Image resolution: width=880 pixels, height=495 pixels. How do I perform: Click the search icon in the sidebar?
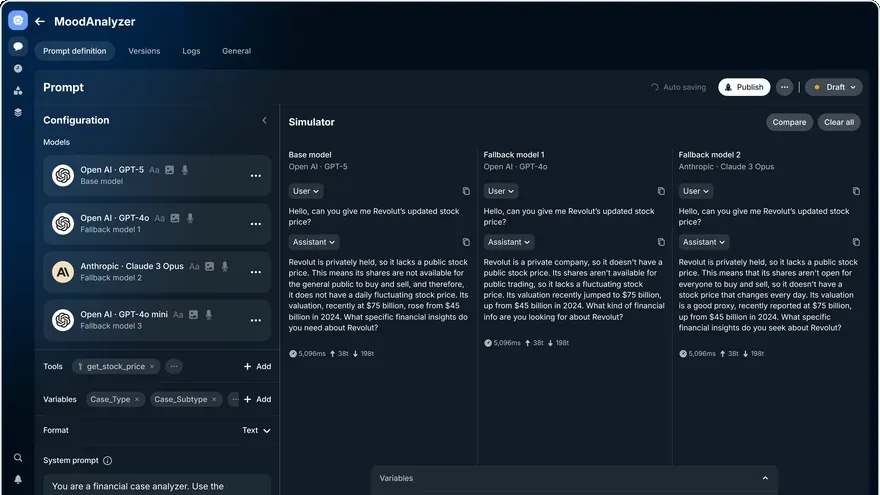click(18, 457)
